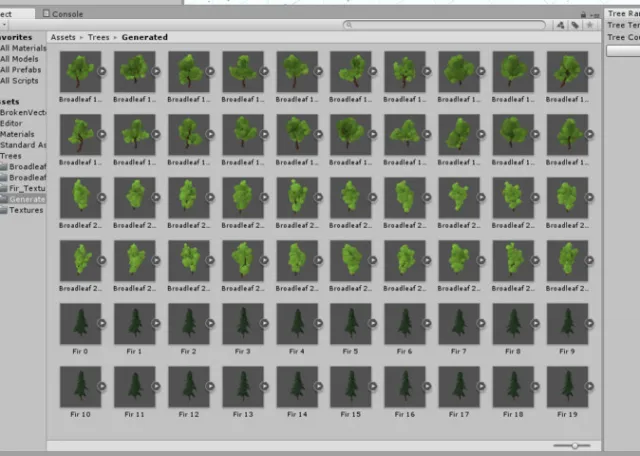The height and width of the screenshot is (456, 640).
Task: Expand the Fir 9 asset arrow
Action: coord(589,323)
